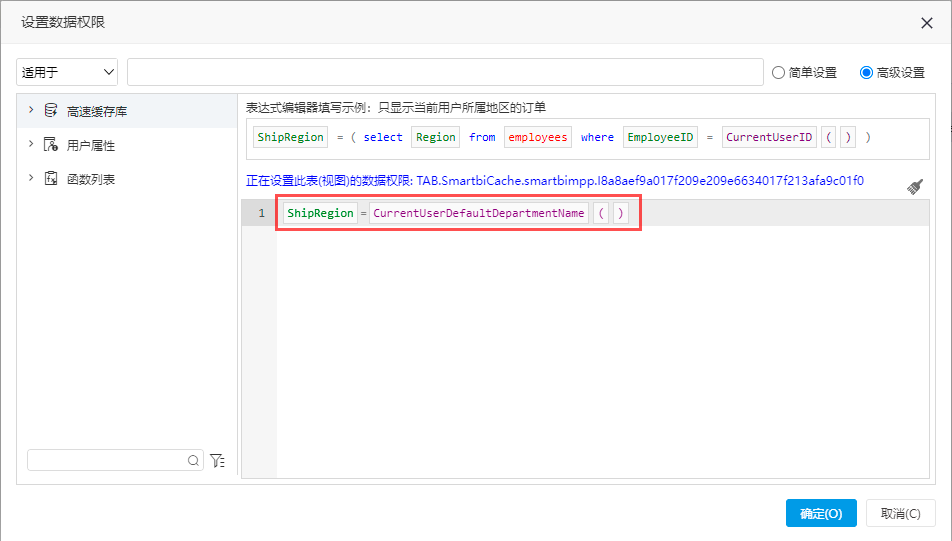Click ShipRegion token in editor line 1

coord(320,213)
